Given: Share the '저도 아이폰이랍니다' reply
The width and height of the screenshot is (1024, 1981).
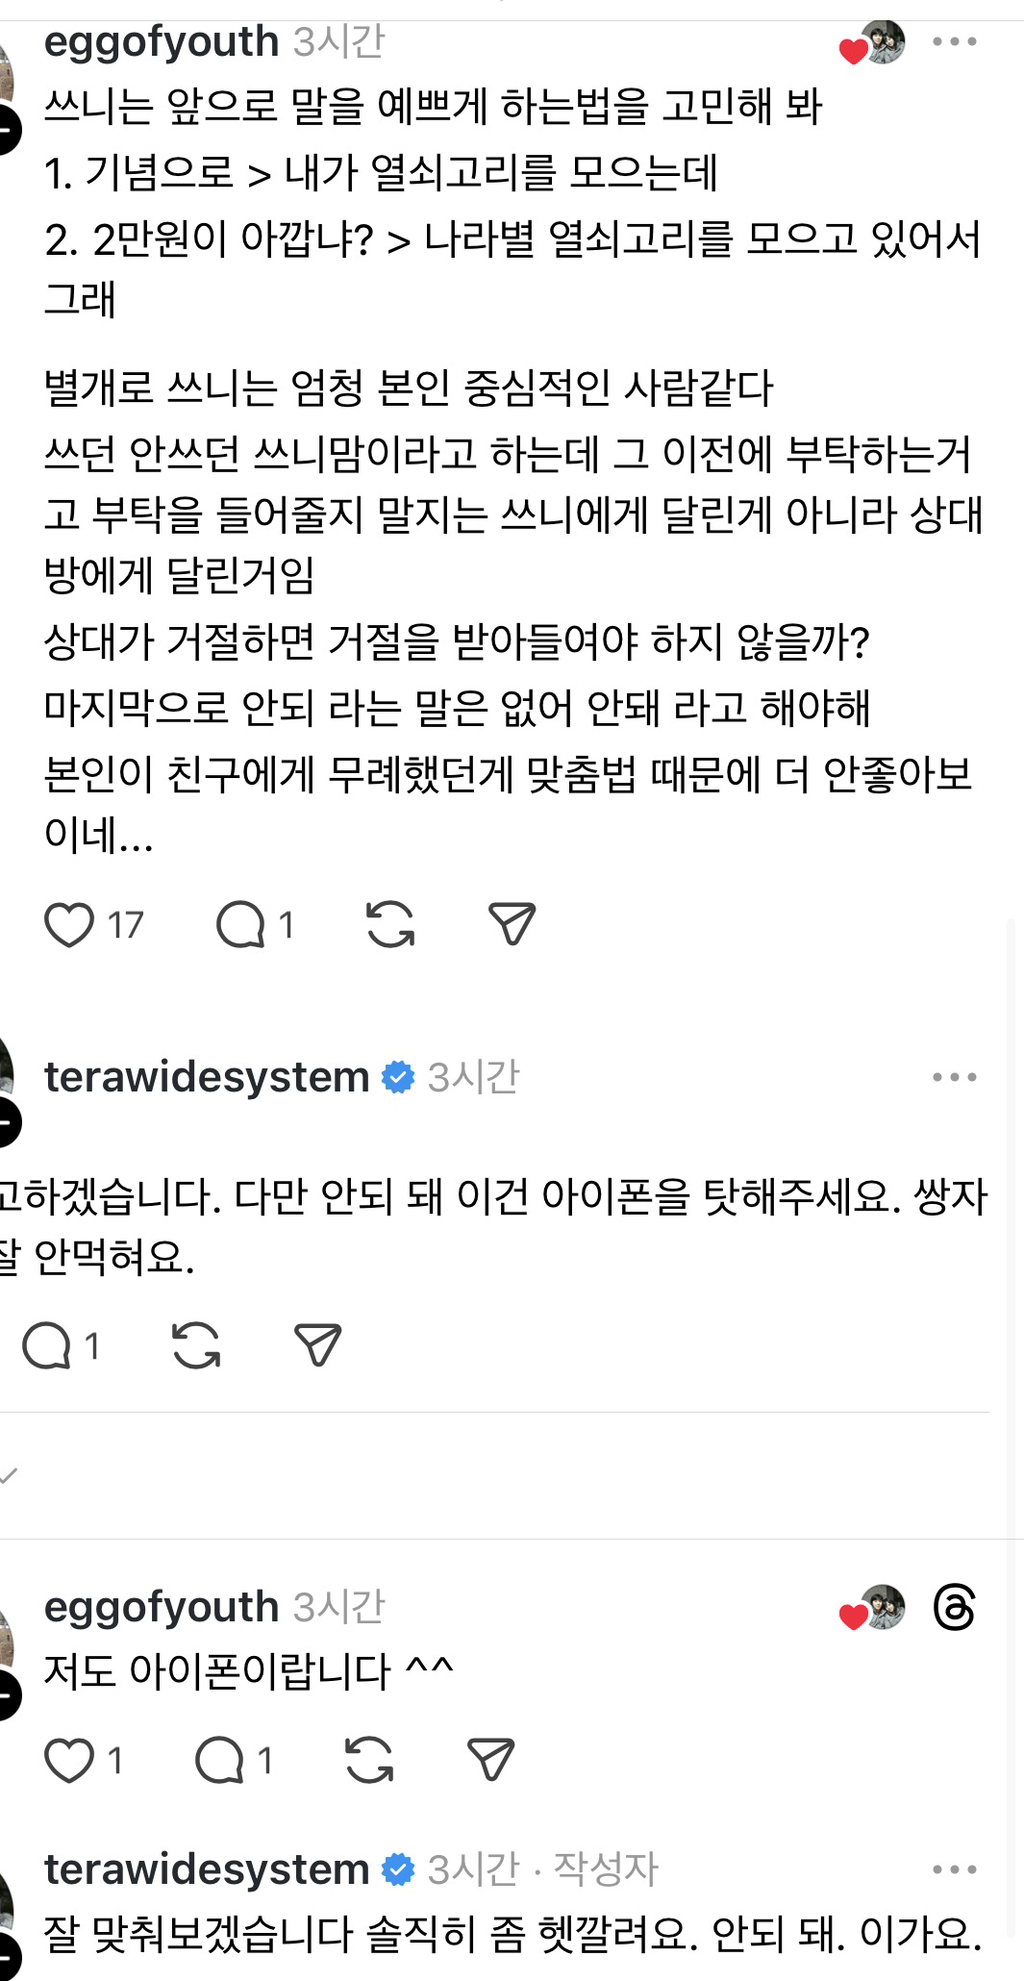Looking at the screenshot, I should (x=491, y=1761).
